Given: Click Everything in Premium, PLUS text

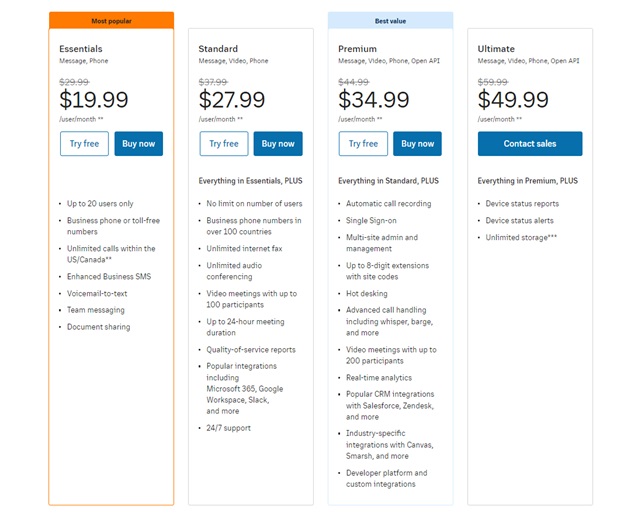Looking at the screenshot, I should click(x=528, y=181).
